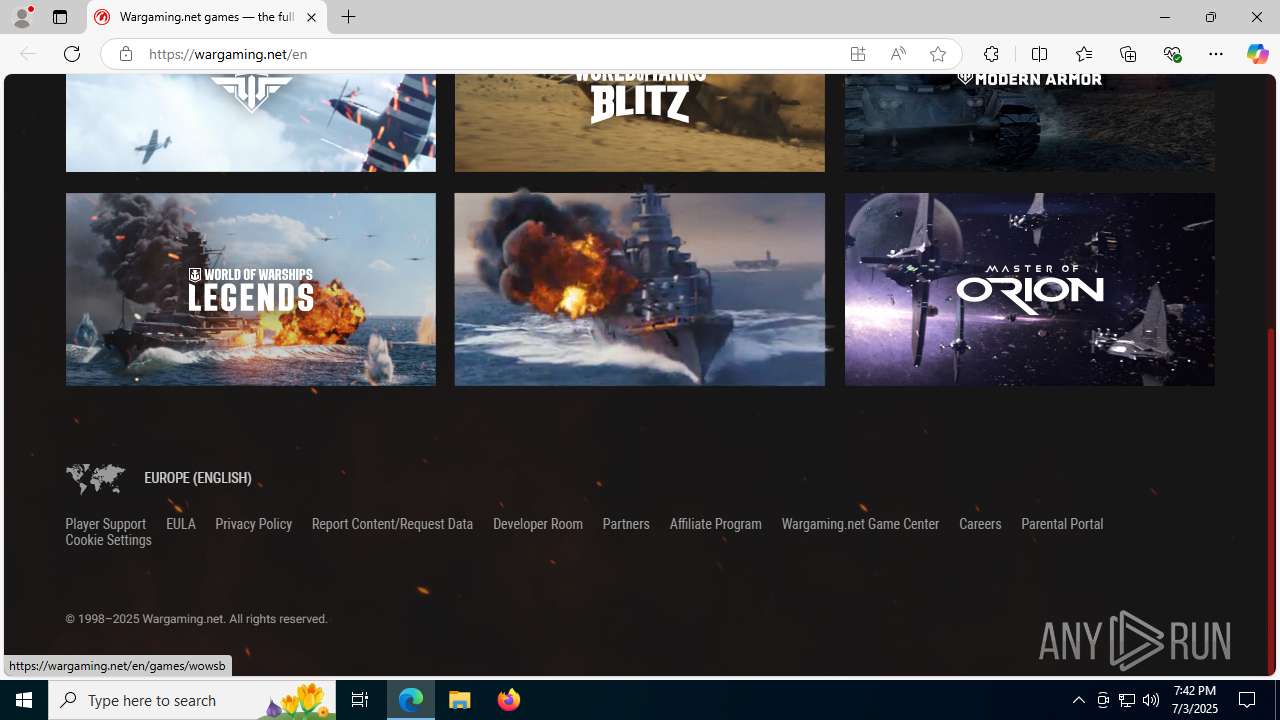Visit the Developer Room link
This screenshot has height=720, width=1280.
[x=538, y=524]
